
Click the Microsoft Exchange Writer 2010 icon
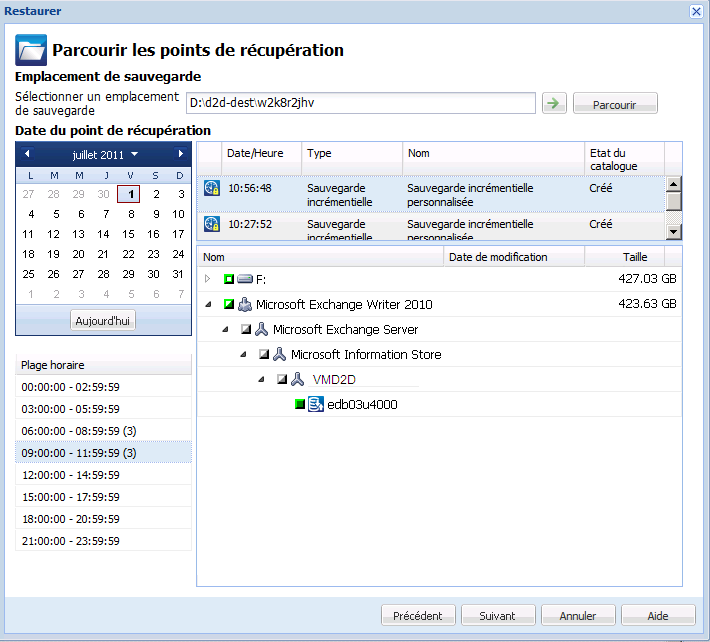click(245, 304)
